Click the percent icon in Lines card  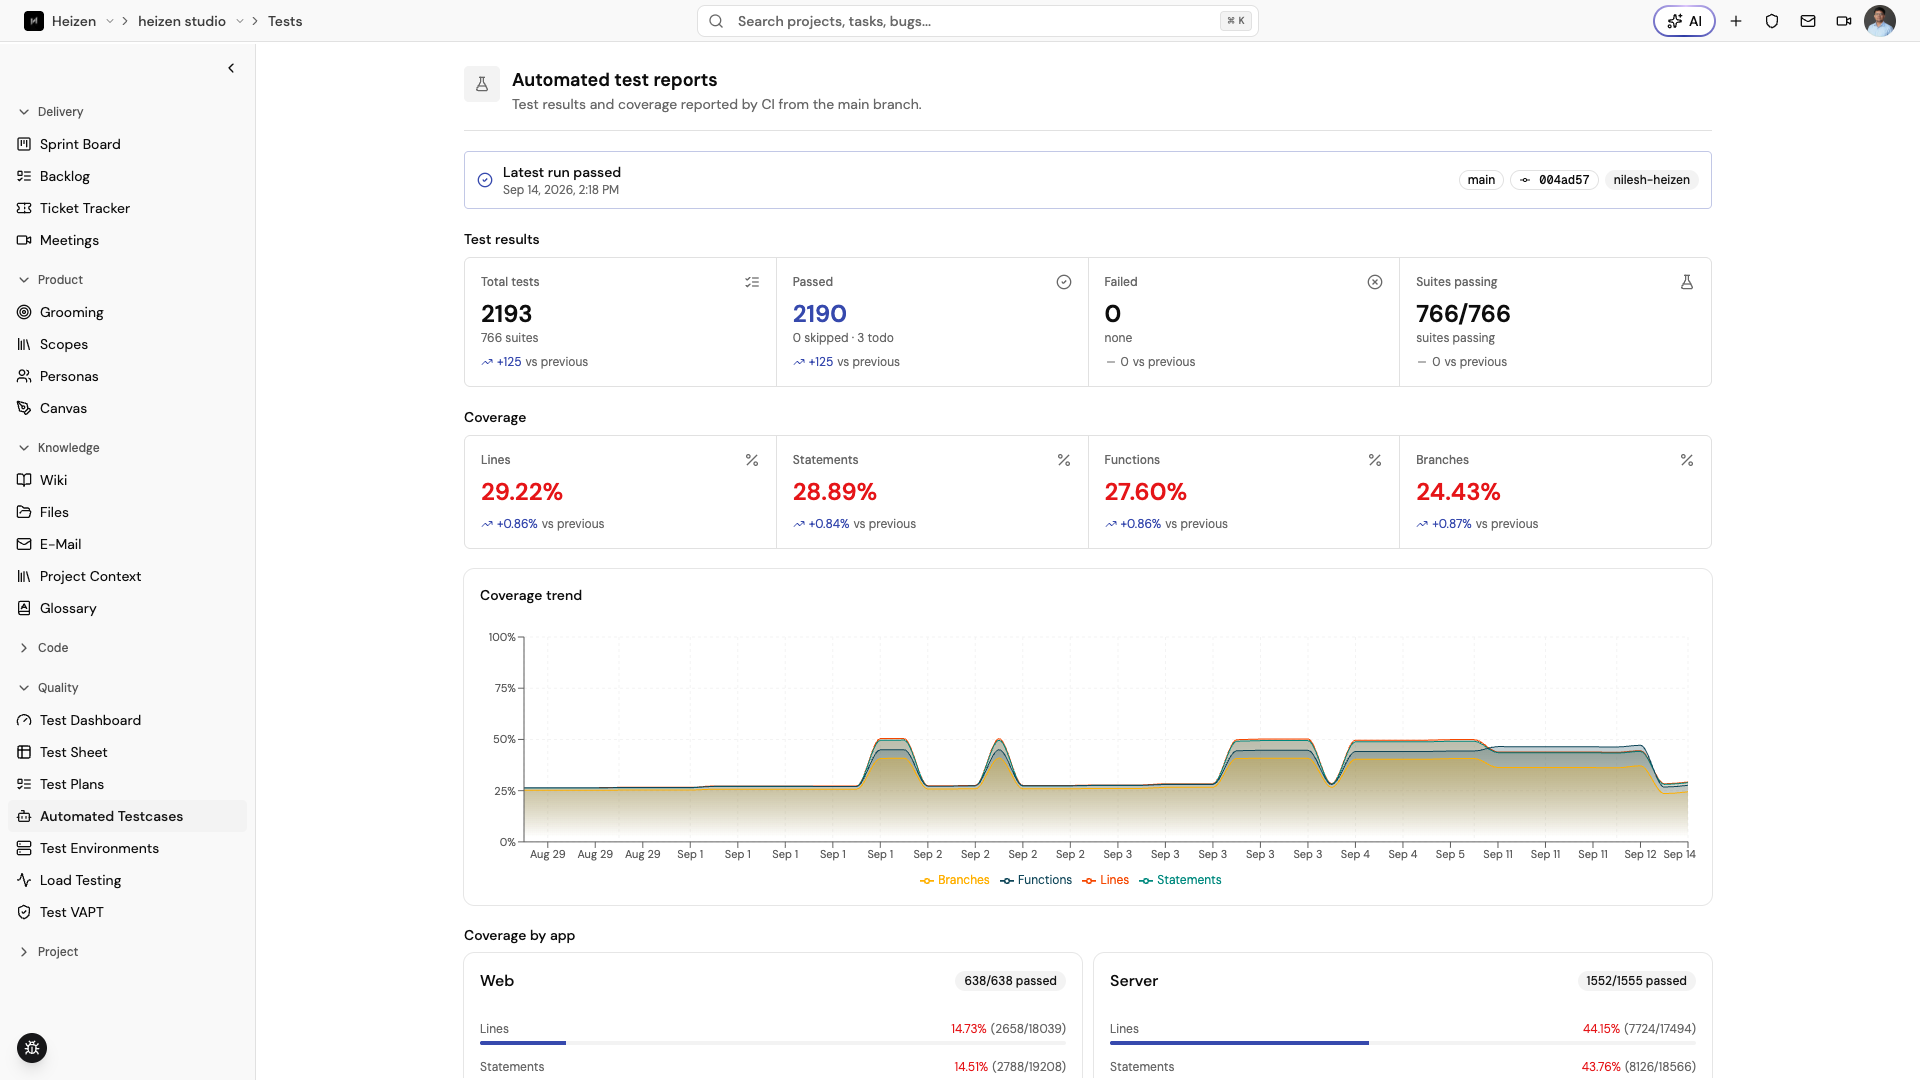click(752, 460)
